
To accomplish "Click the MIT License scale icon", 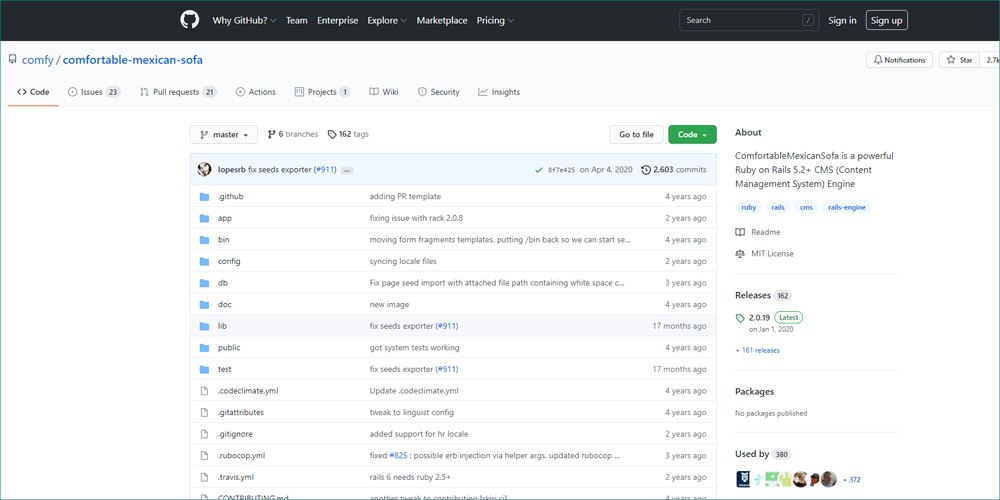I will coord(740,254).
